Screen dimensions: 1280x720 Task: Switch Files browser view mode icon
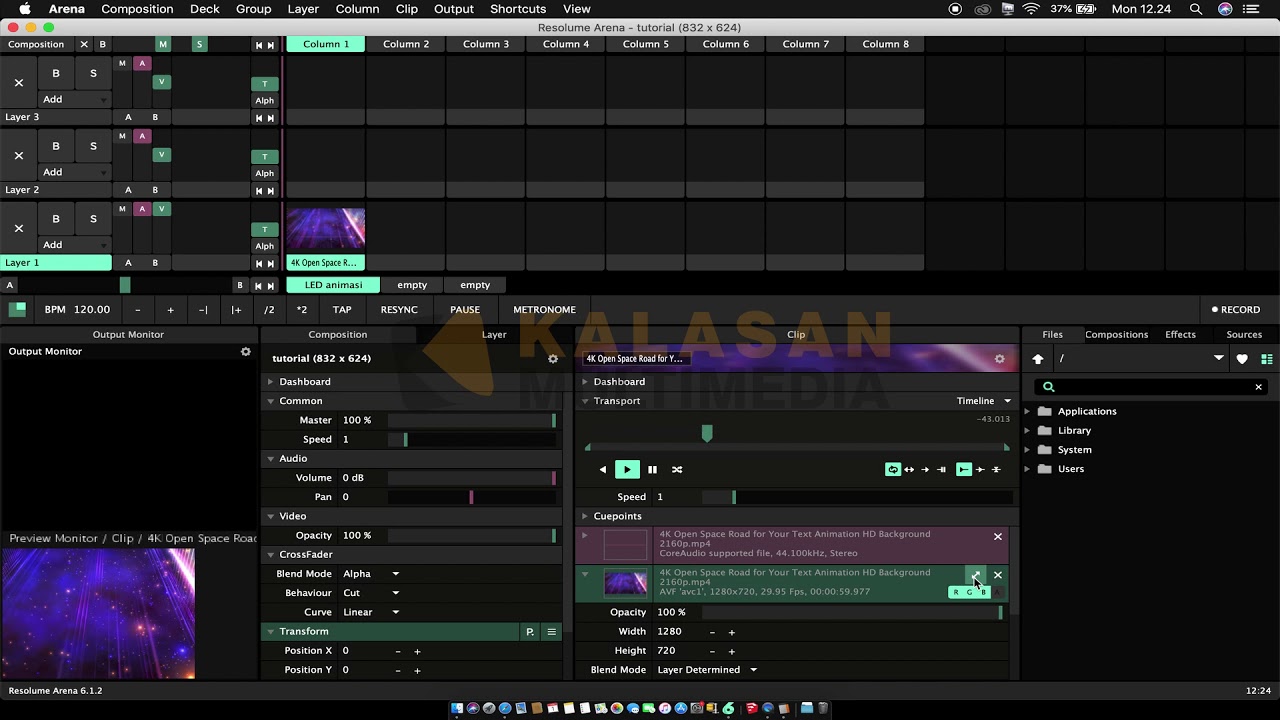pyautogui.click(x=1266, y=359)
